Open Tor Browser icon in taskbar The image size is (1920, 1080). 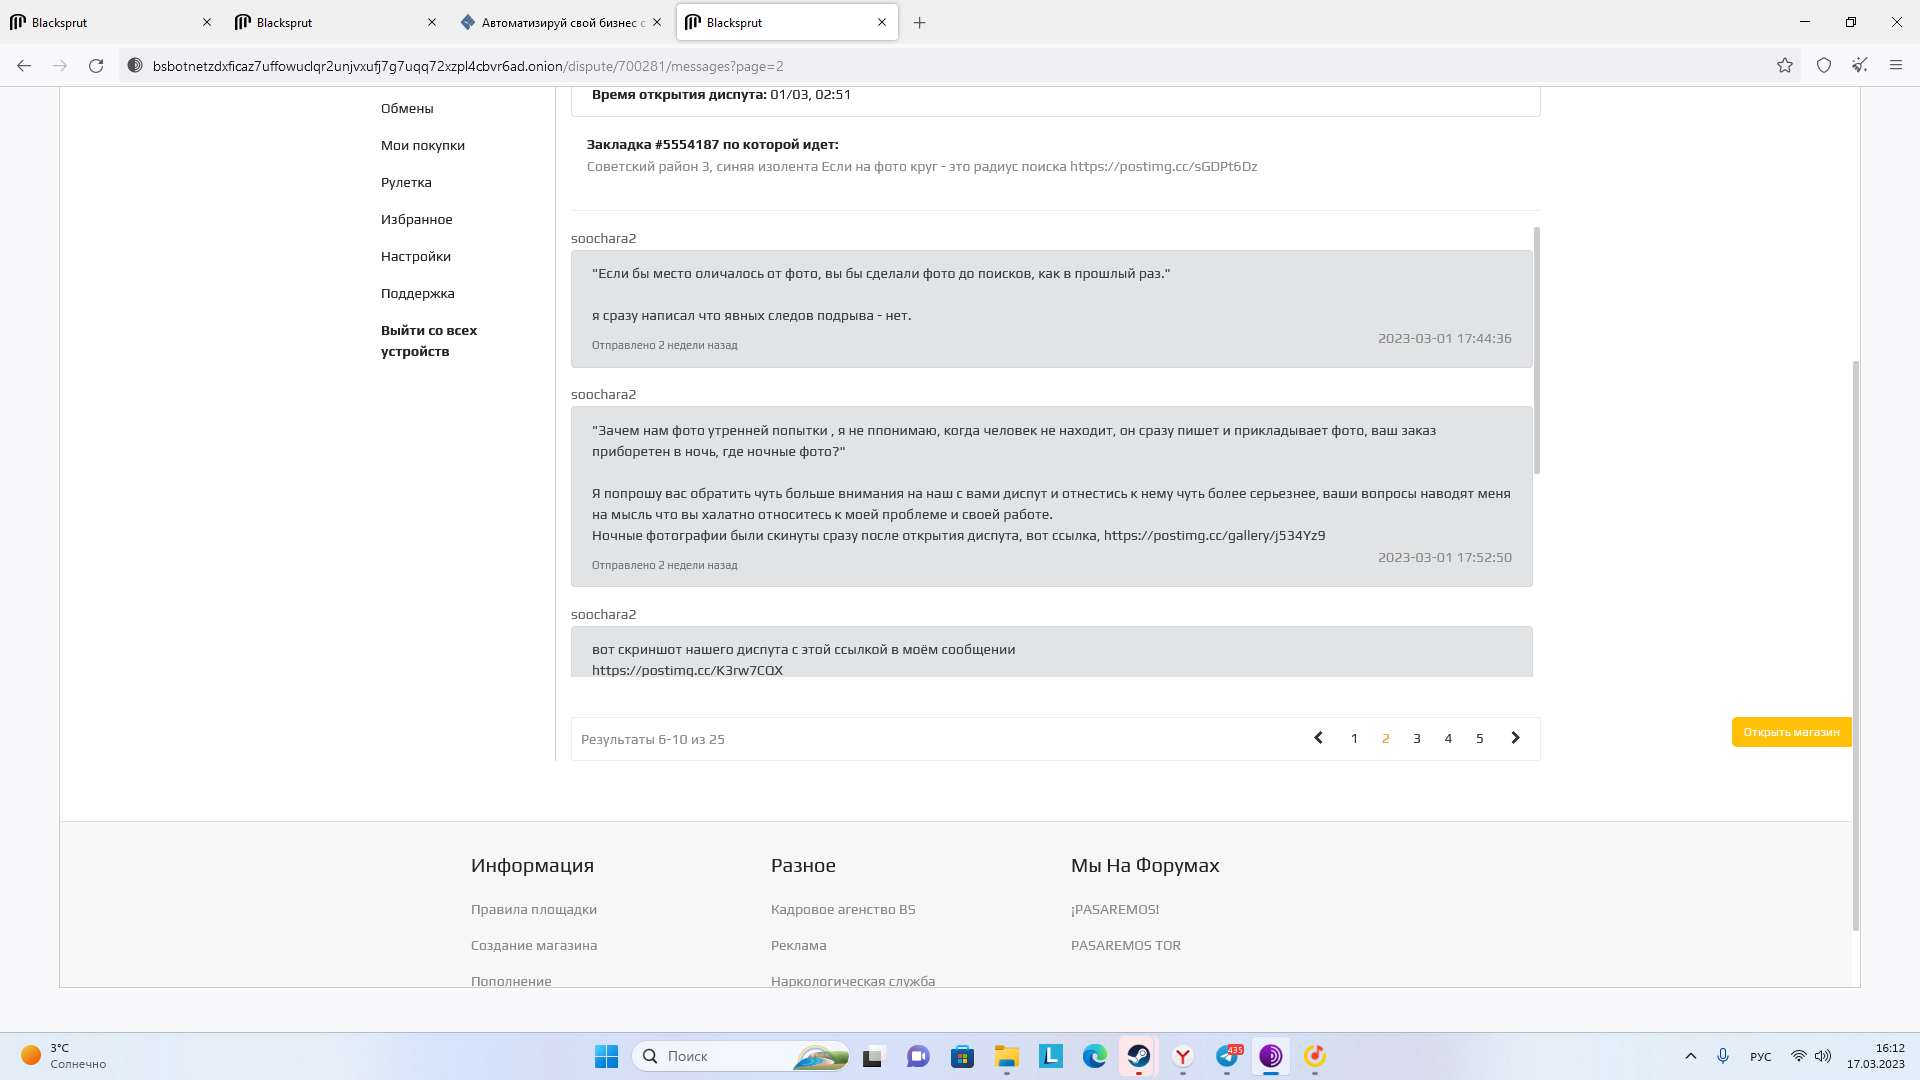(1271, 1056)
